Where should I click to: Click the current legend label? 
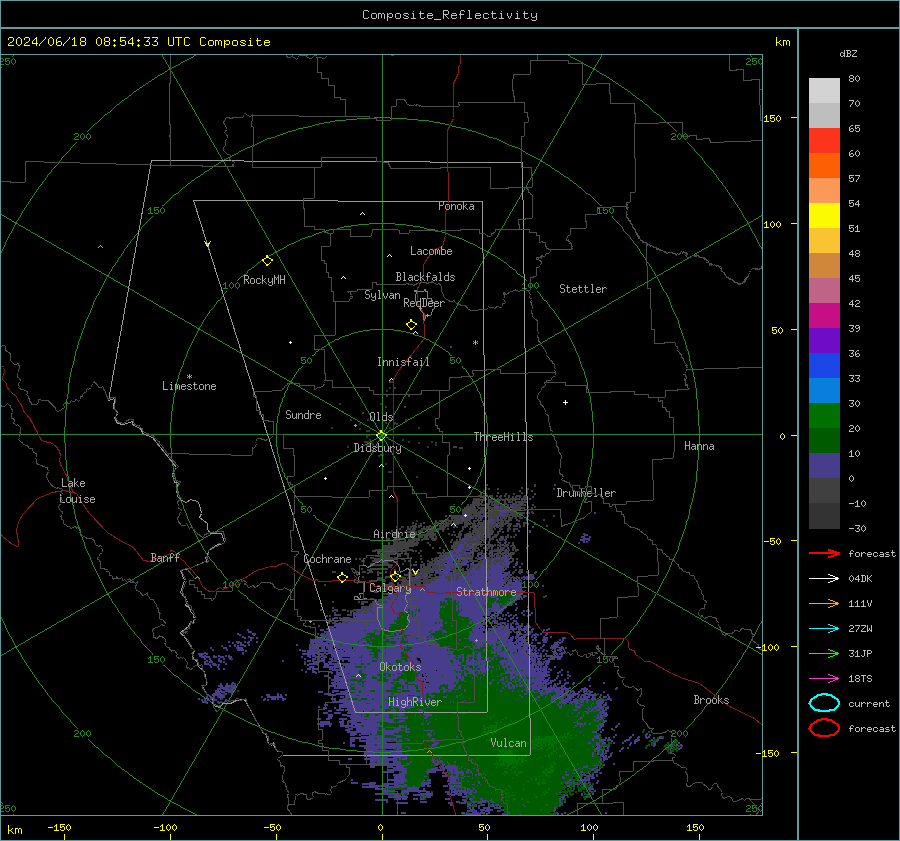[x=869, y=703]
